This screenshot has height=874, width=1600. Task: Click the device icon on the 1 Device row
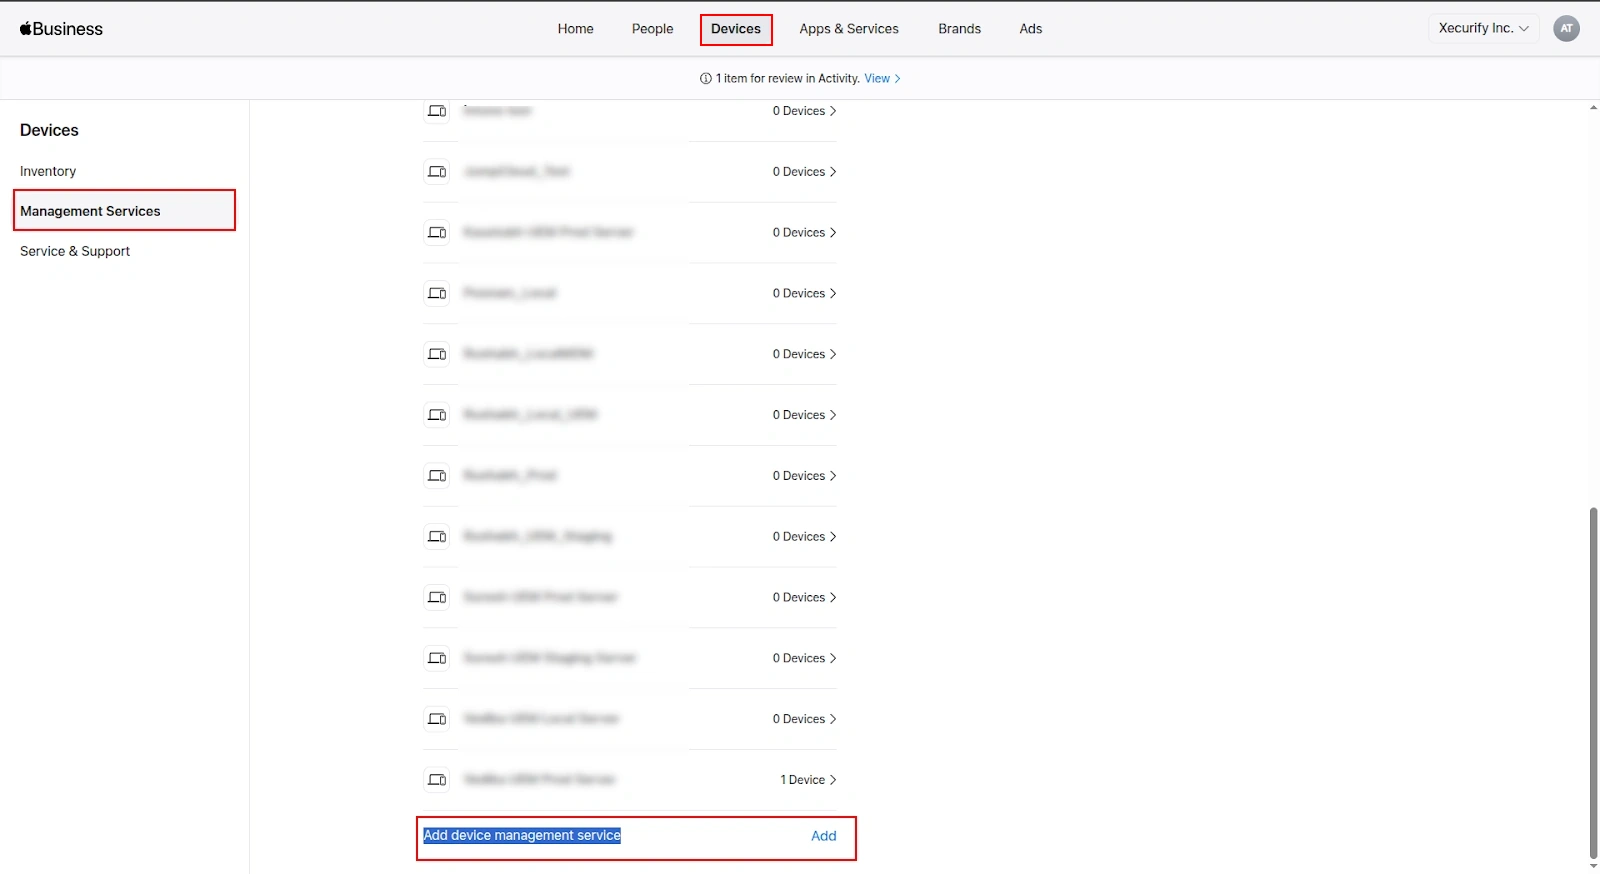tap(437, 779)
